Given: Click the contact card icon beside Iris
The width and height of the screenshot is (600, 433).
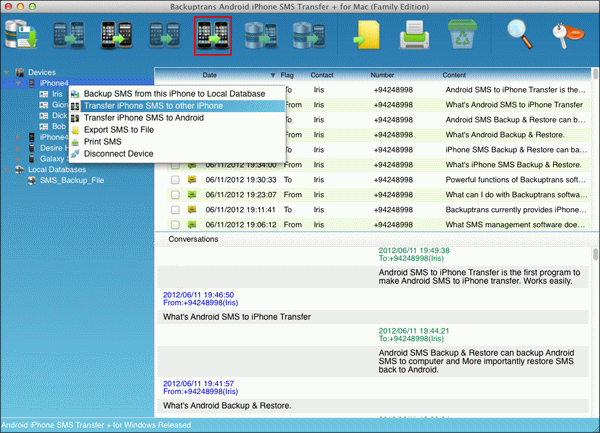Looking at the screenshot, I should pos(44,94).
